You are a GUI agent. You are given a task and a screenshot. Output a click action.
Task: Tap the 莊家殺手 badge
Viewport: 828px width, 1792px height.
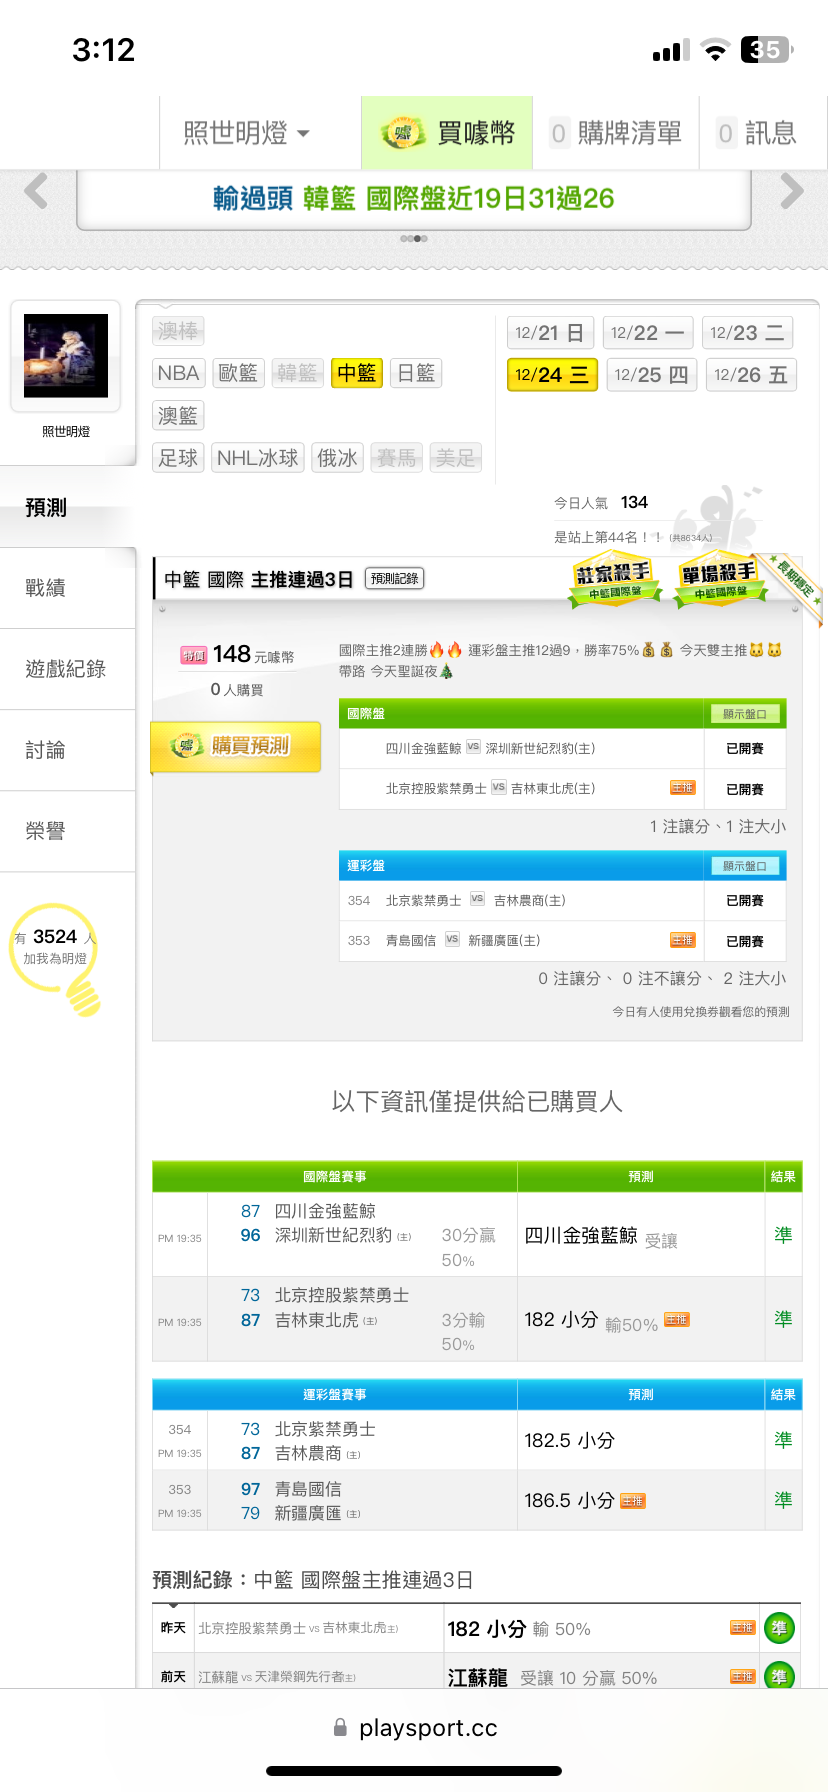(614, 579)
